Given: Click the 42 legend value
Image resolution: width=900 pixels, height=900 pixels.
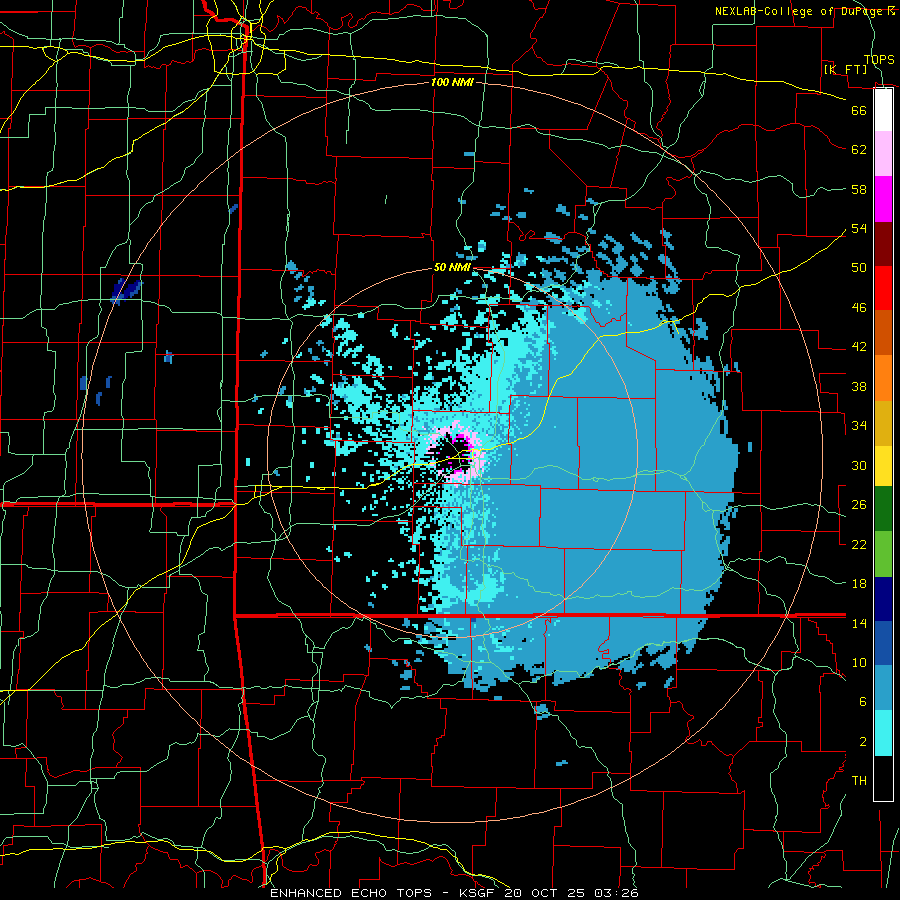Looking at the screenshot, I should click(859, 347).
